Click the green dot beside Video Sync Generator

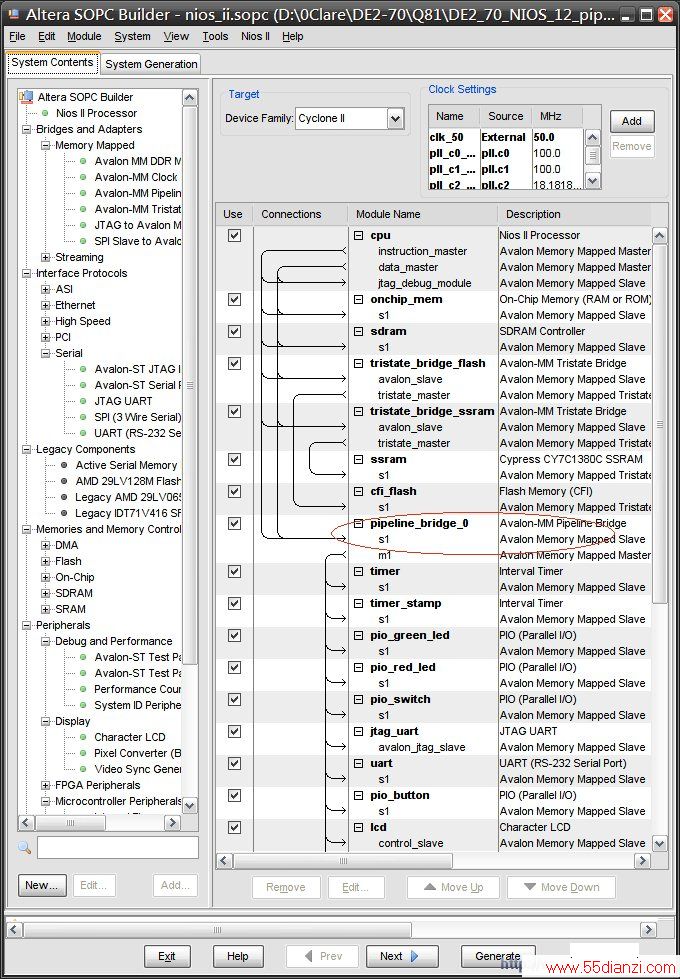point(83,769)
